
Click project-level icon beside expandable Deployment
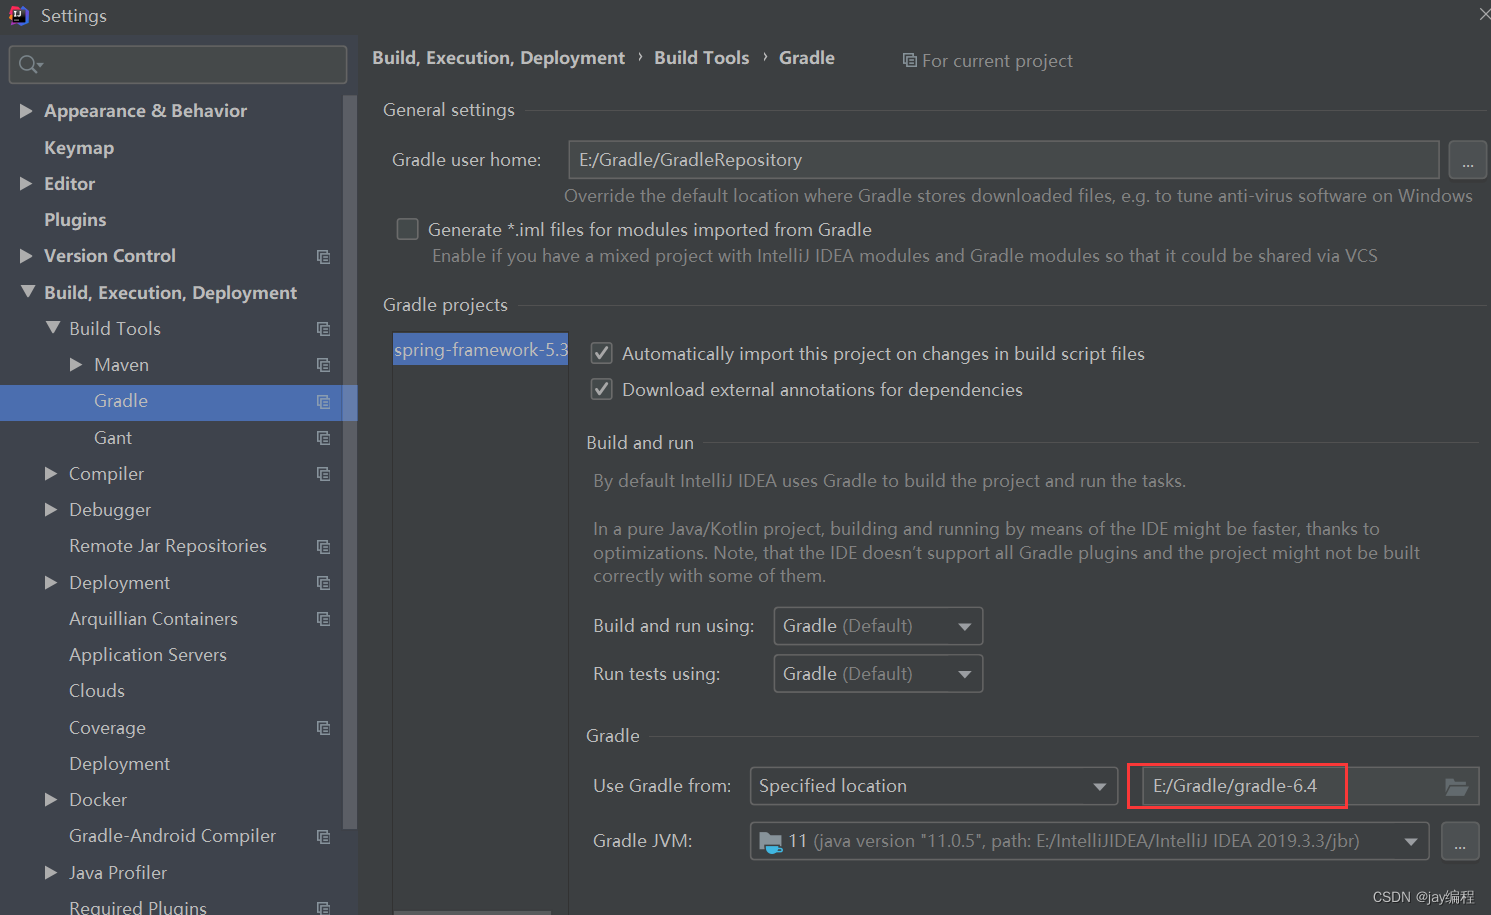click(x=323, y=583)
